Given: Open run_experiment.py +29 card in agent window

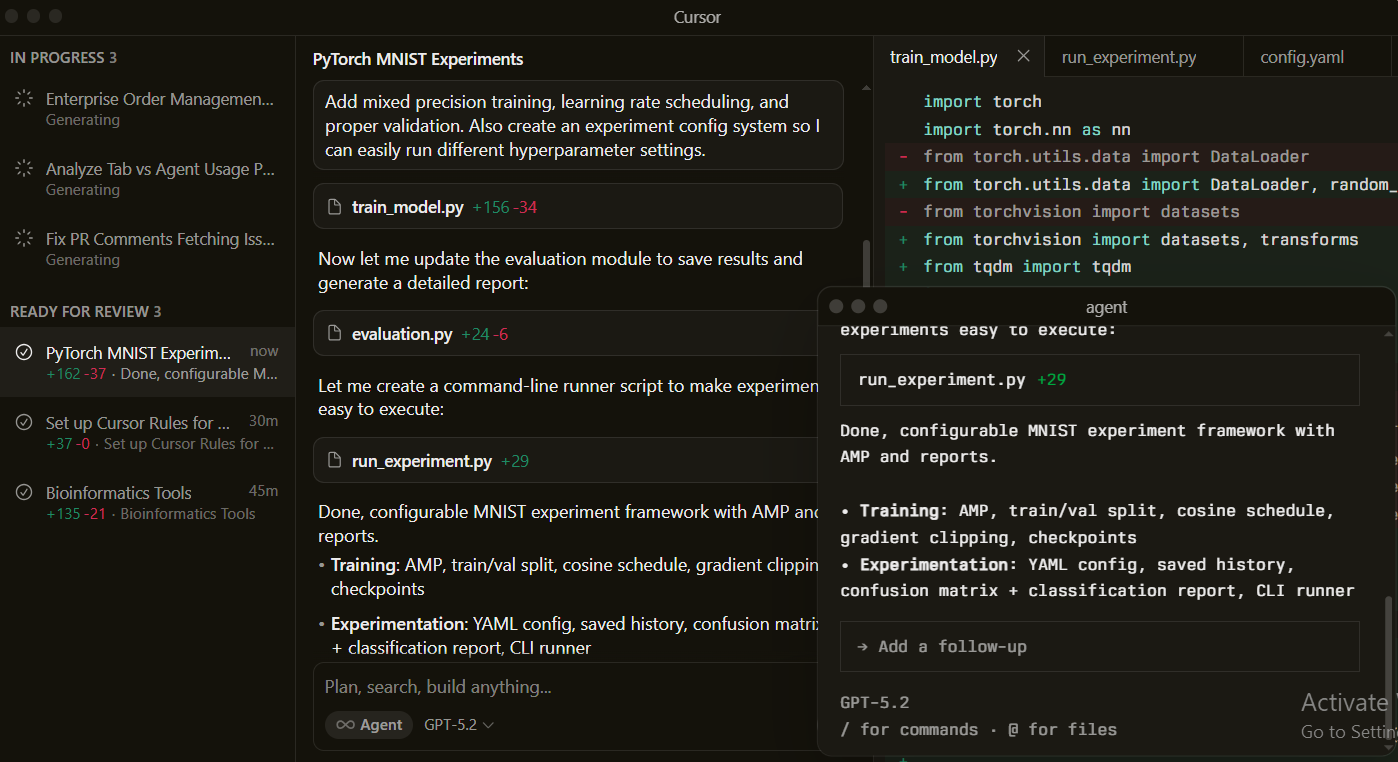Looking at the screenshot, I should tap(1098, 380).
